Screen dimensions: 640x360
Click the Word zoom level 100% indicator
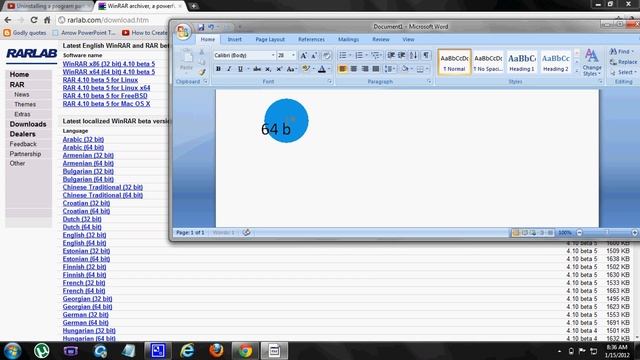[x=565, y=233]
